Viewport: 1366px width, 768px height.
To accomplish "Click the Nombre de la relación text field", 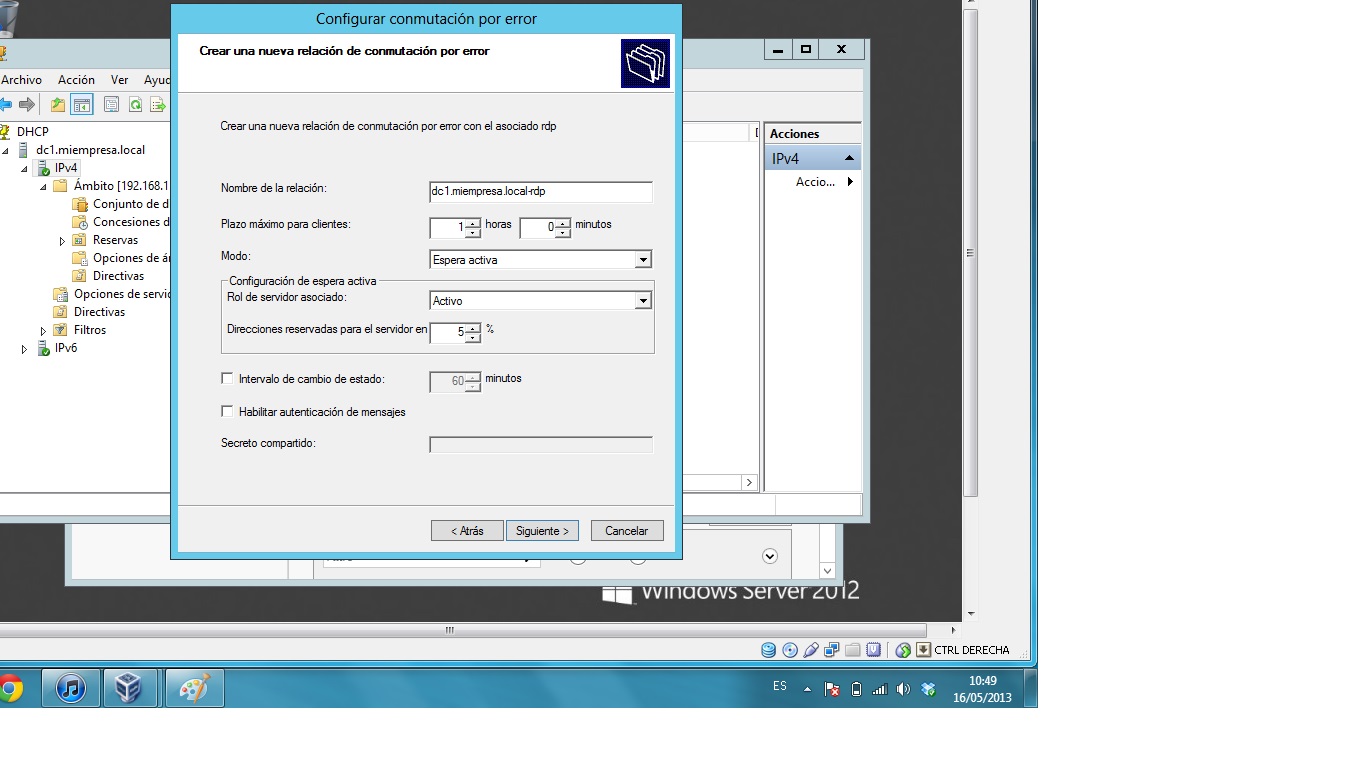I will point(540,191).
